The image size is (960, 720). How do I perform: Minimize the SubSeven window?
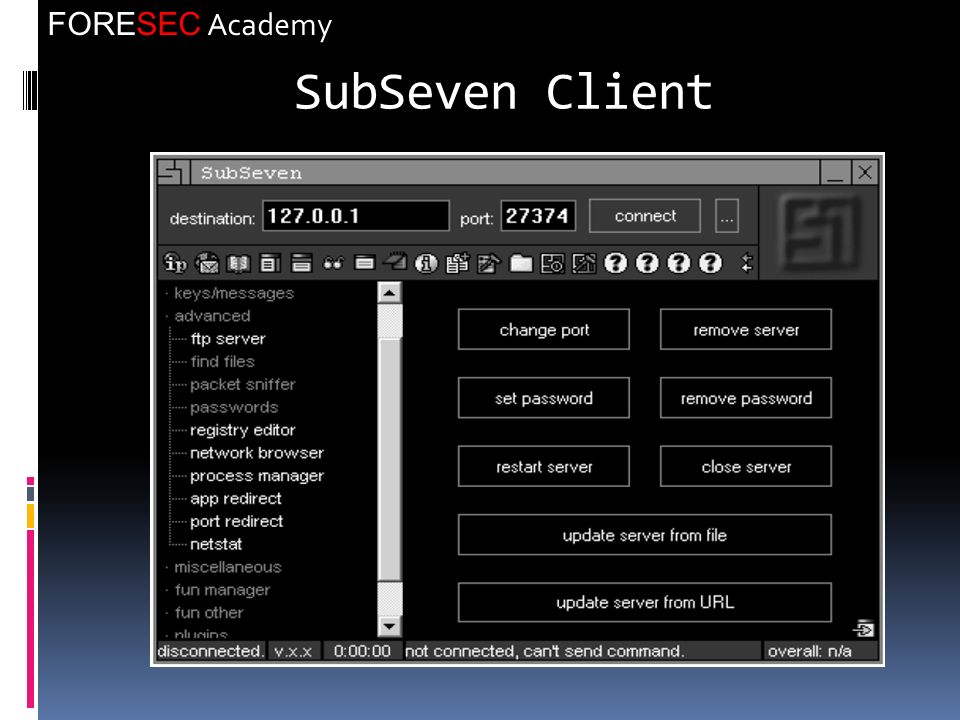(835, 172)
